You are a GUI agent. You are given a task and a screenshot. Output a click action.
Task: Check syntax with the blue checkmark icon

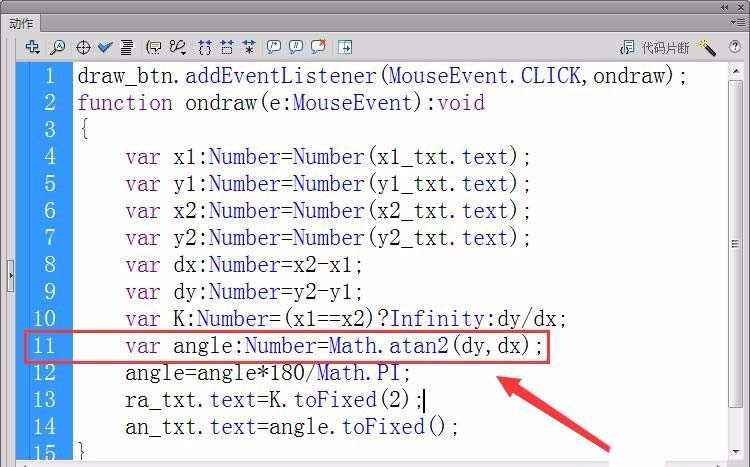coord(105,47)
